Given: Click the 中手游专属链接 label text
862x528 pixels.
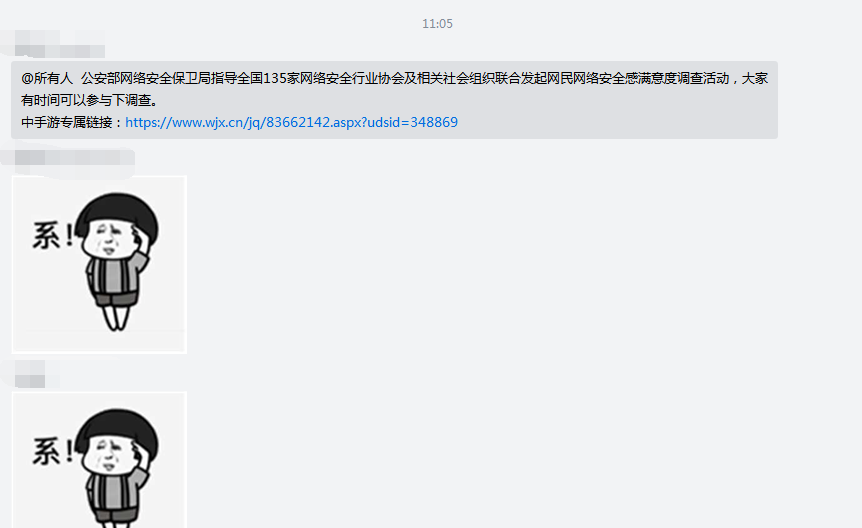Looking at the screenshot, I should (x=67, y=122).
